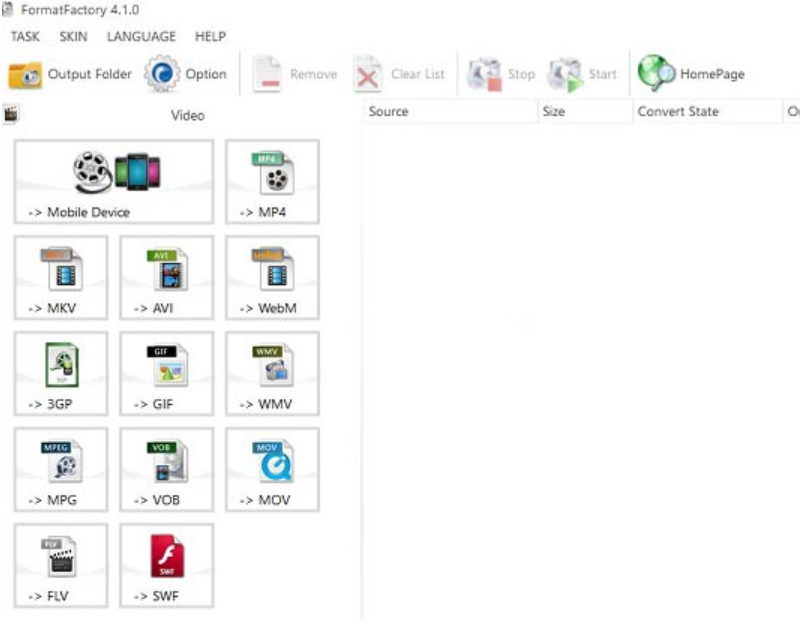This screenshot has height=628, width=800.
Task: Open the TASK menu
Action: tap(25, 37)
